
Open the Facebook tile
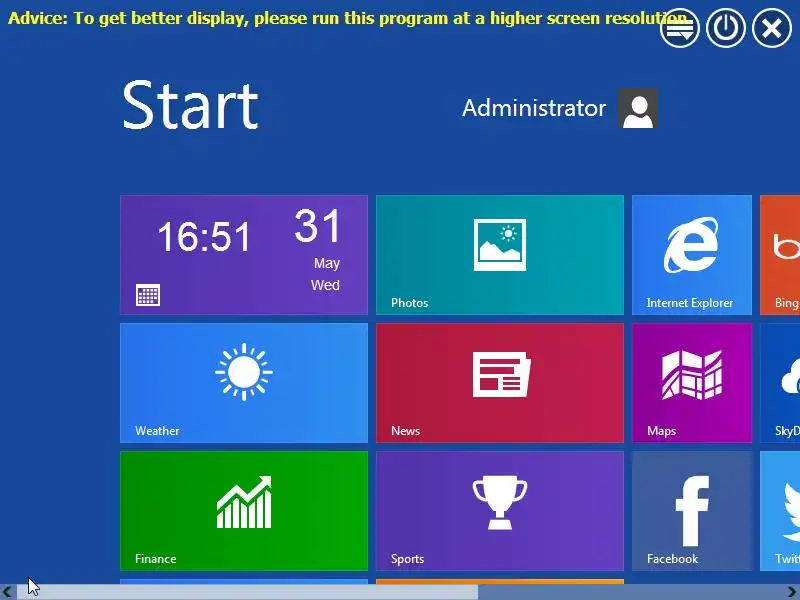click(691, 511)
